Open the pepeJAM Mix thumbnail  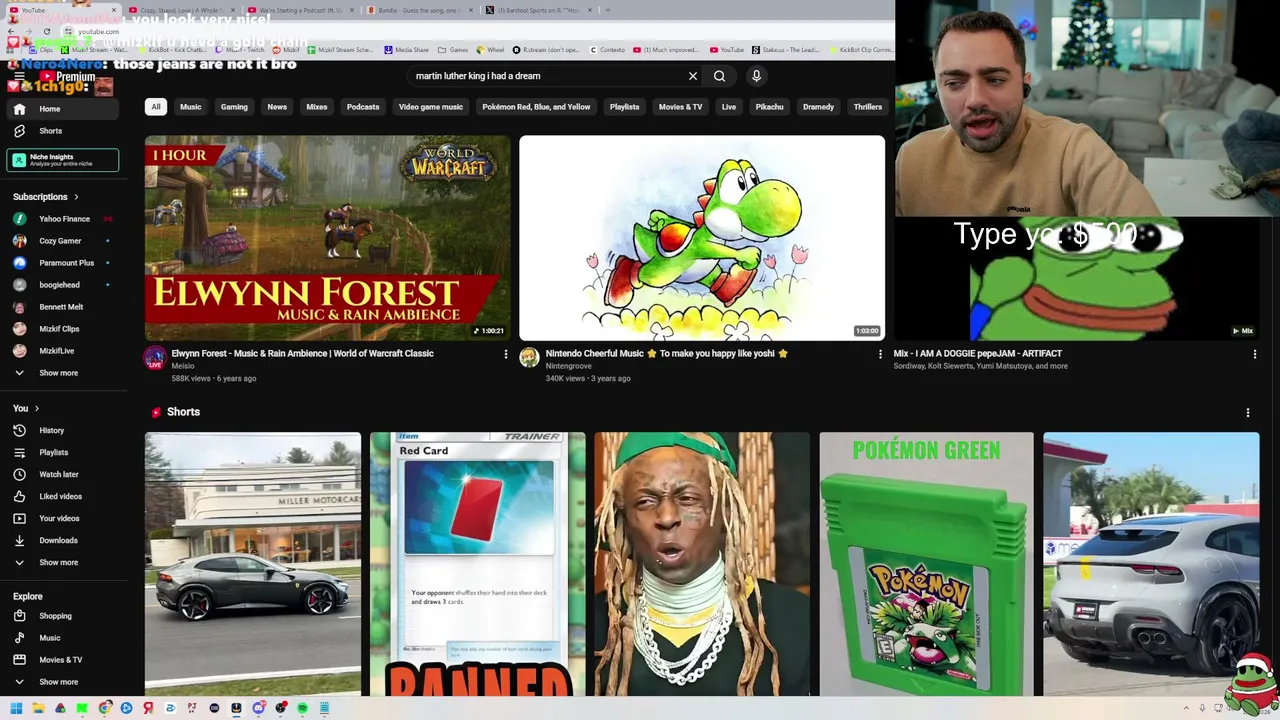pyautogui.click(x=1077, y=277)
